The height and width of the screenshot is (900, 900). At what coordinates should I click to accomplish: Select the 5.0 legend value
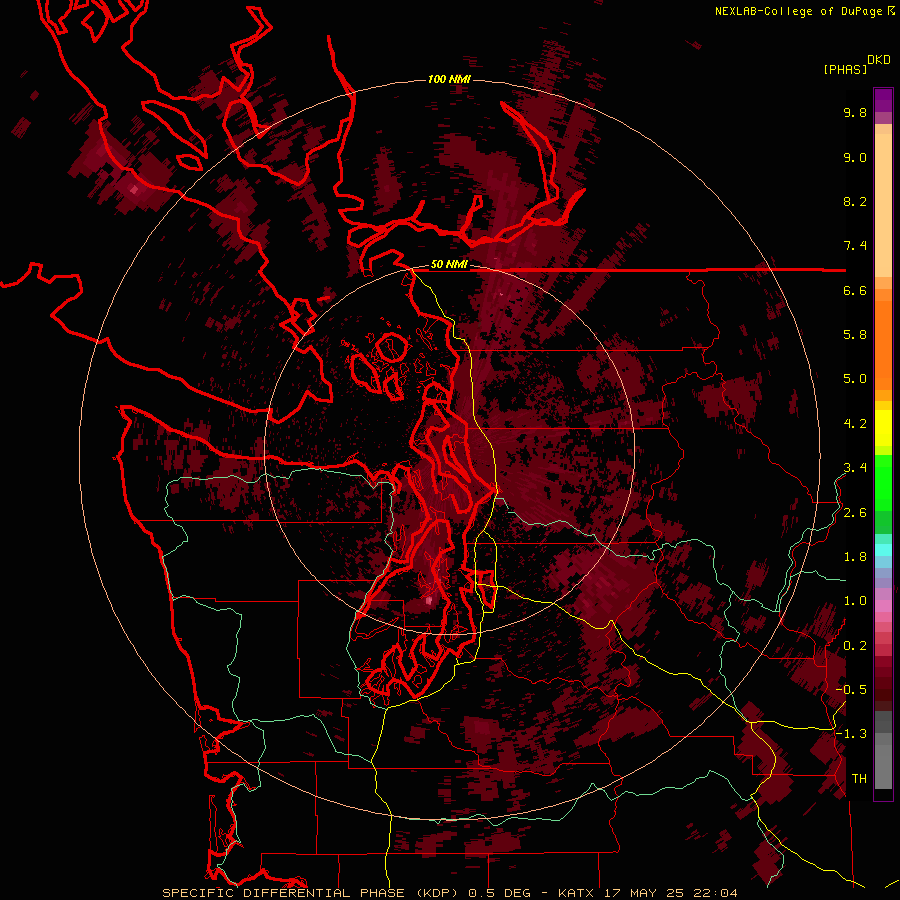[x=855, y=379]
